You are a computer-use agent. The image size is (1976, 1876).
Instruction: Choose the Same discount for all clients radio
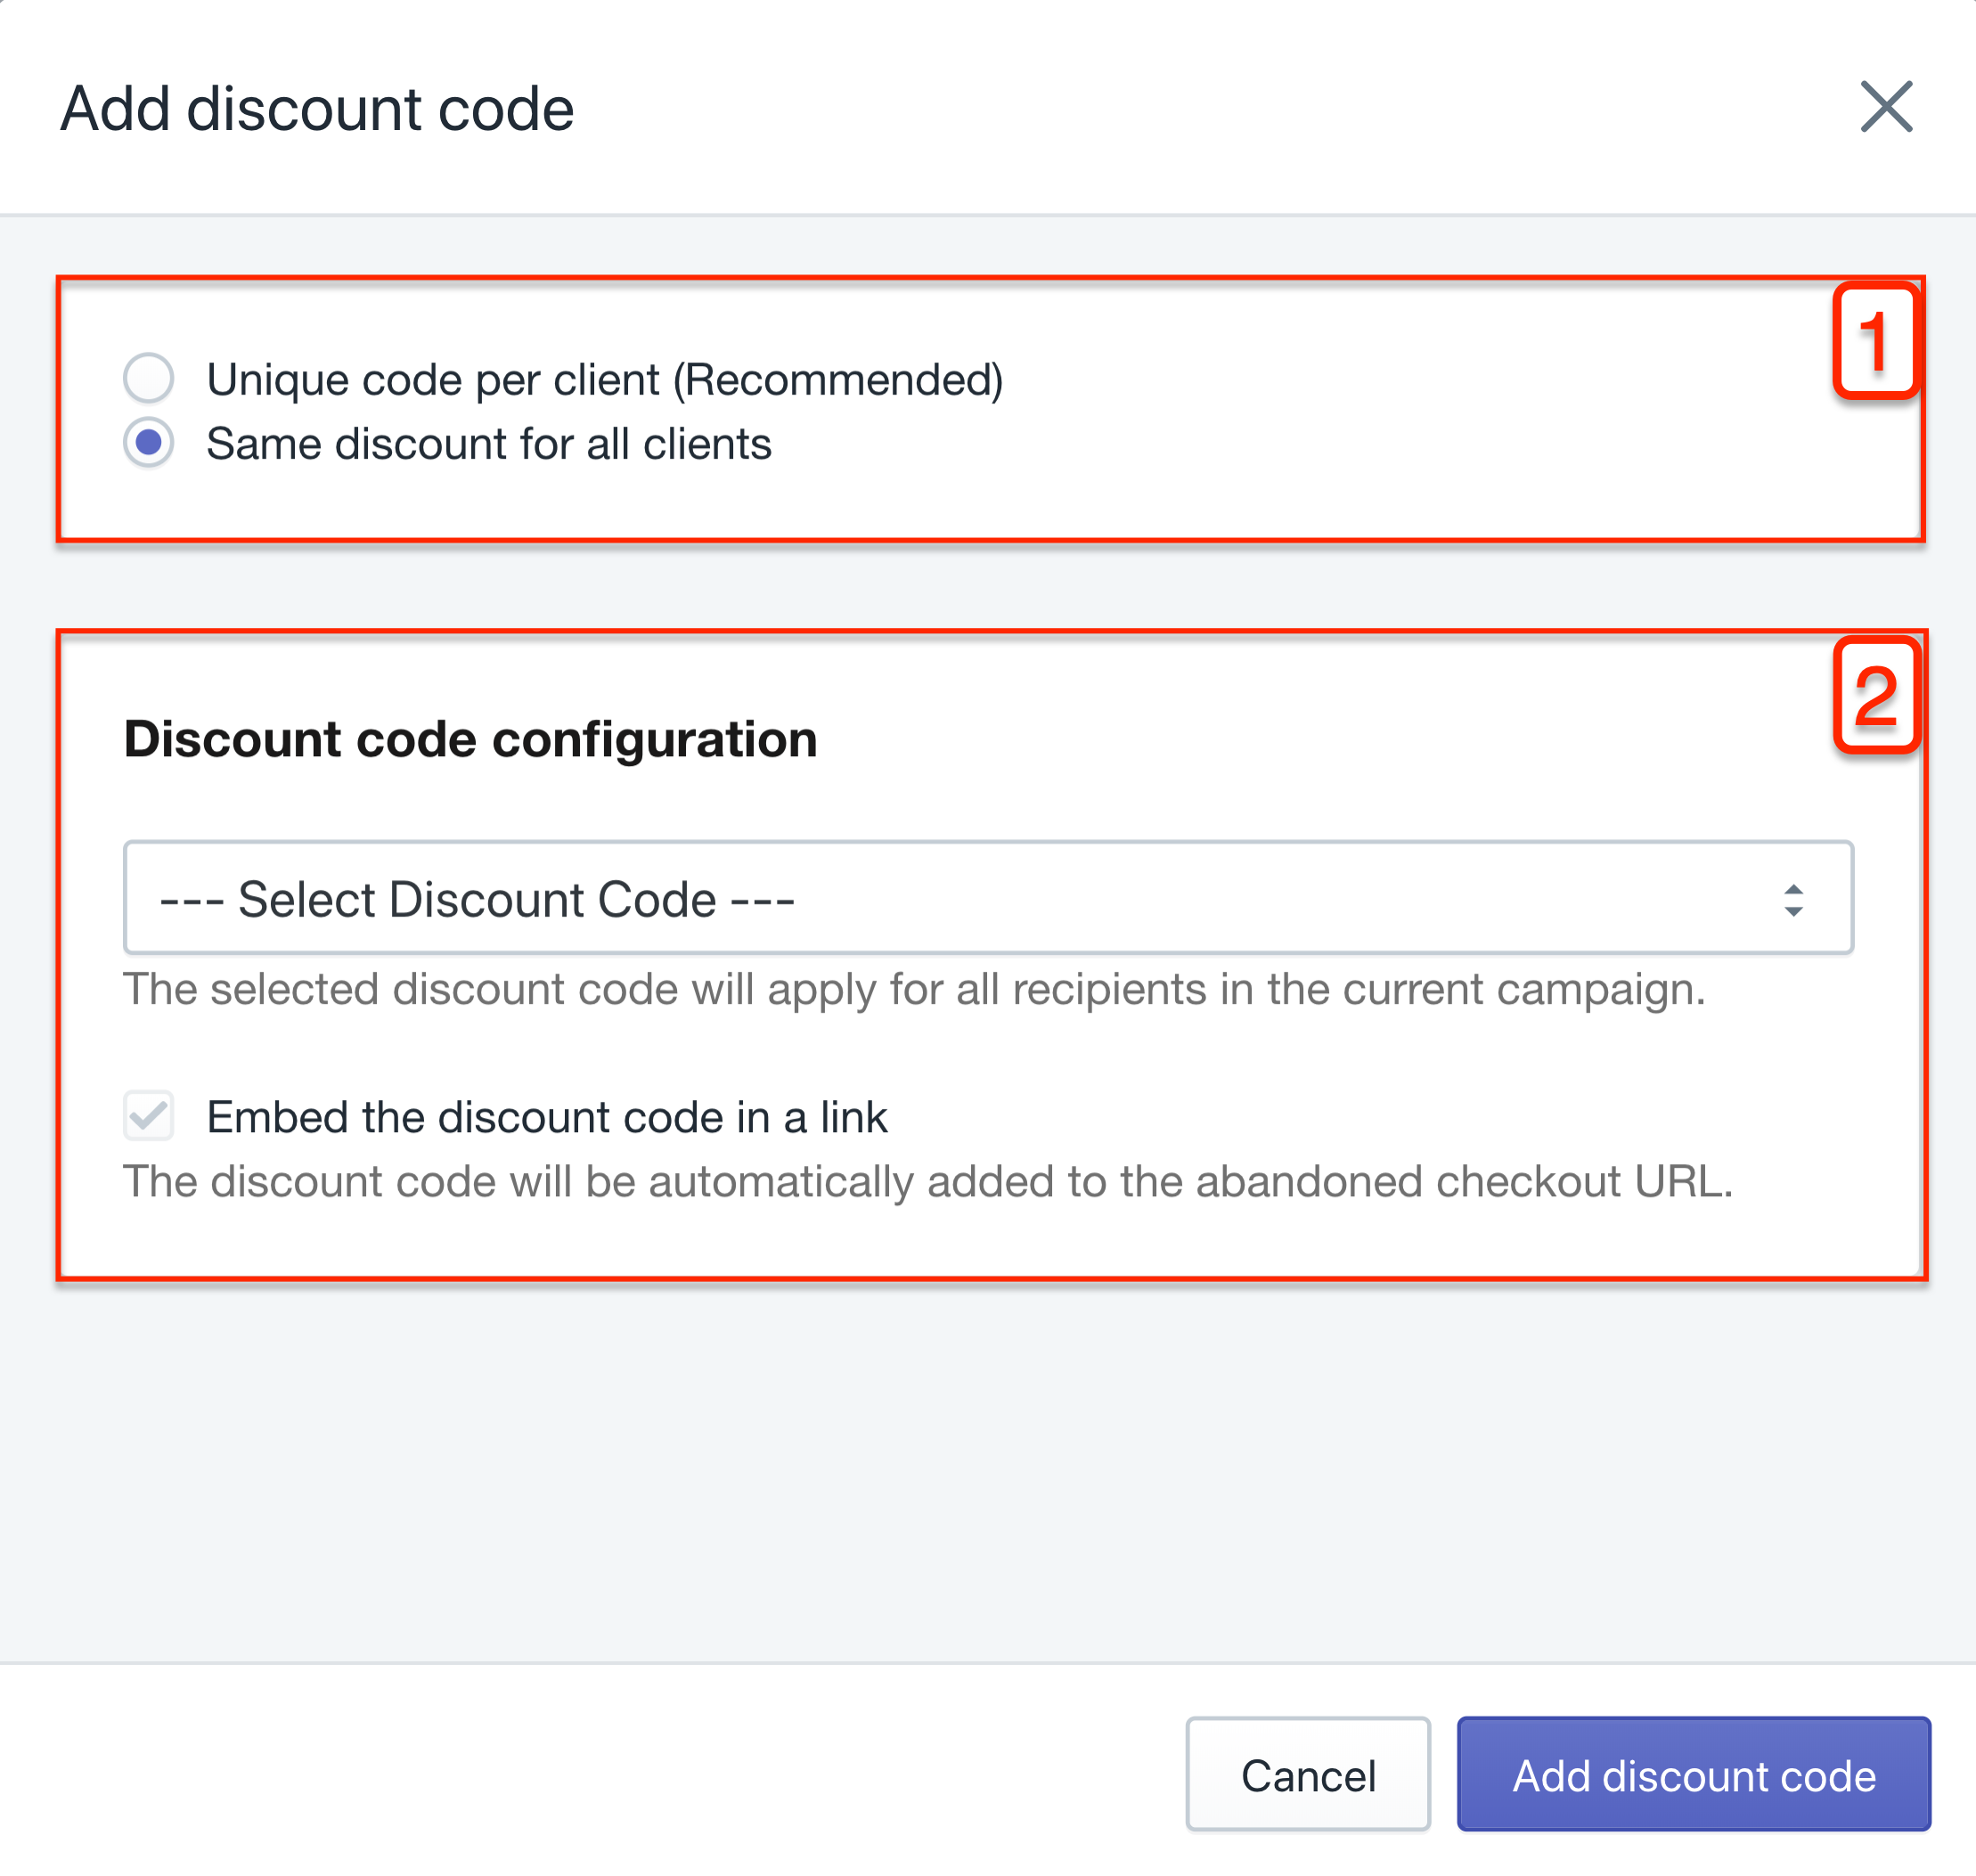coord(149,442)
